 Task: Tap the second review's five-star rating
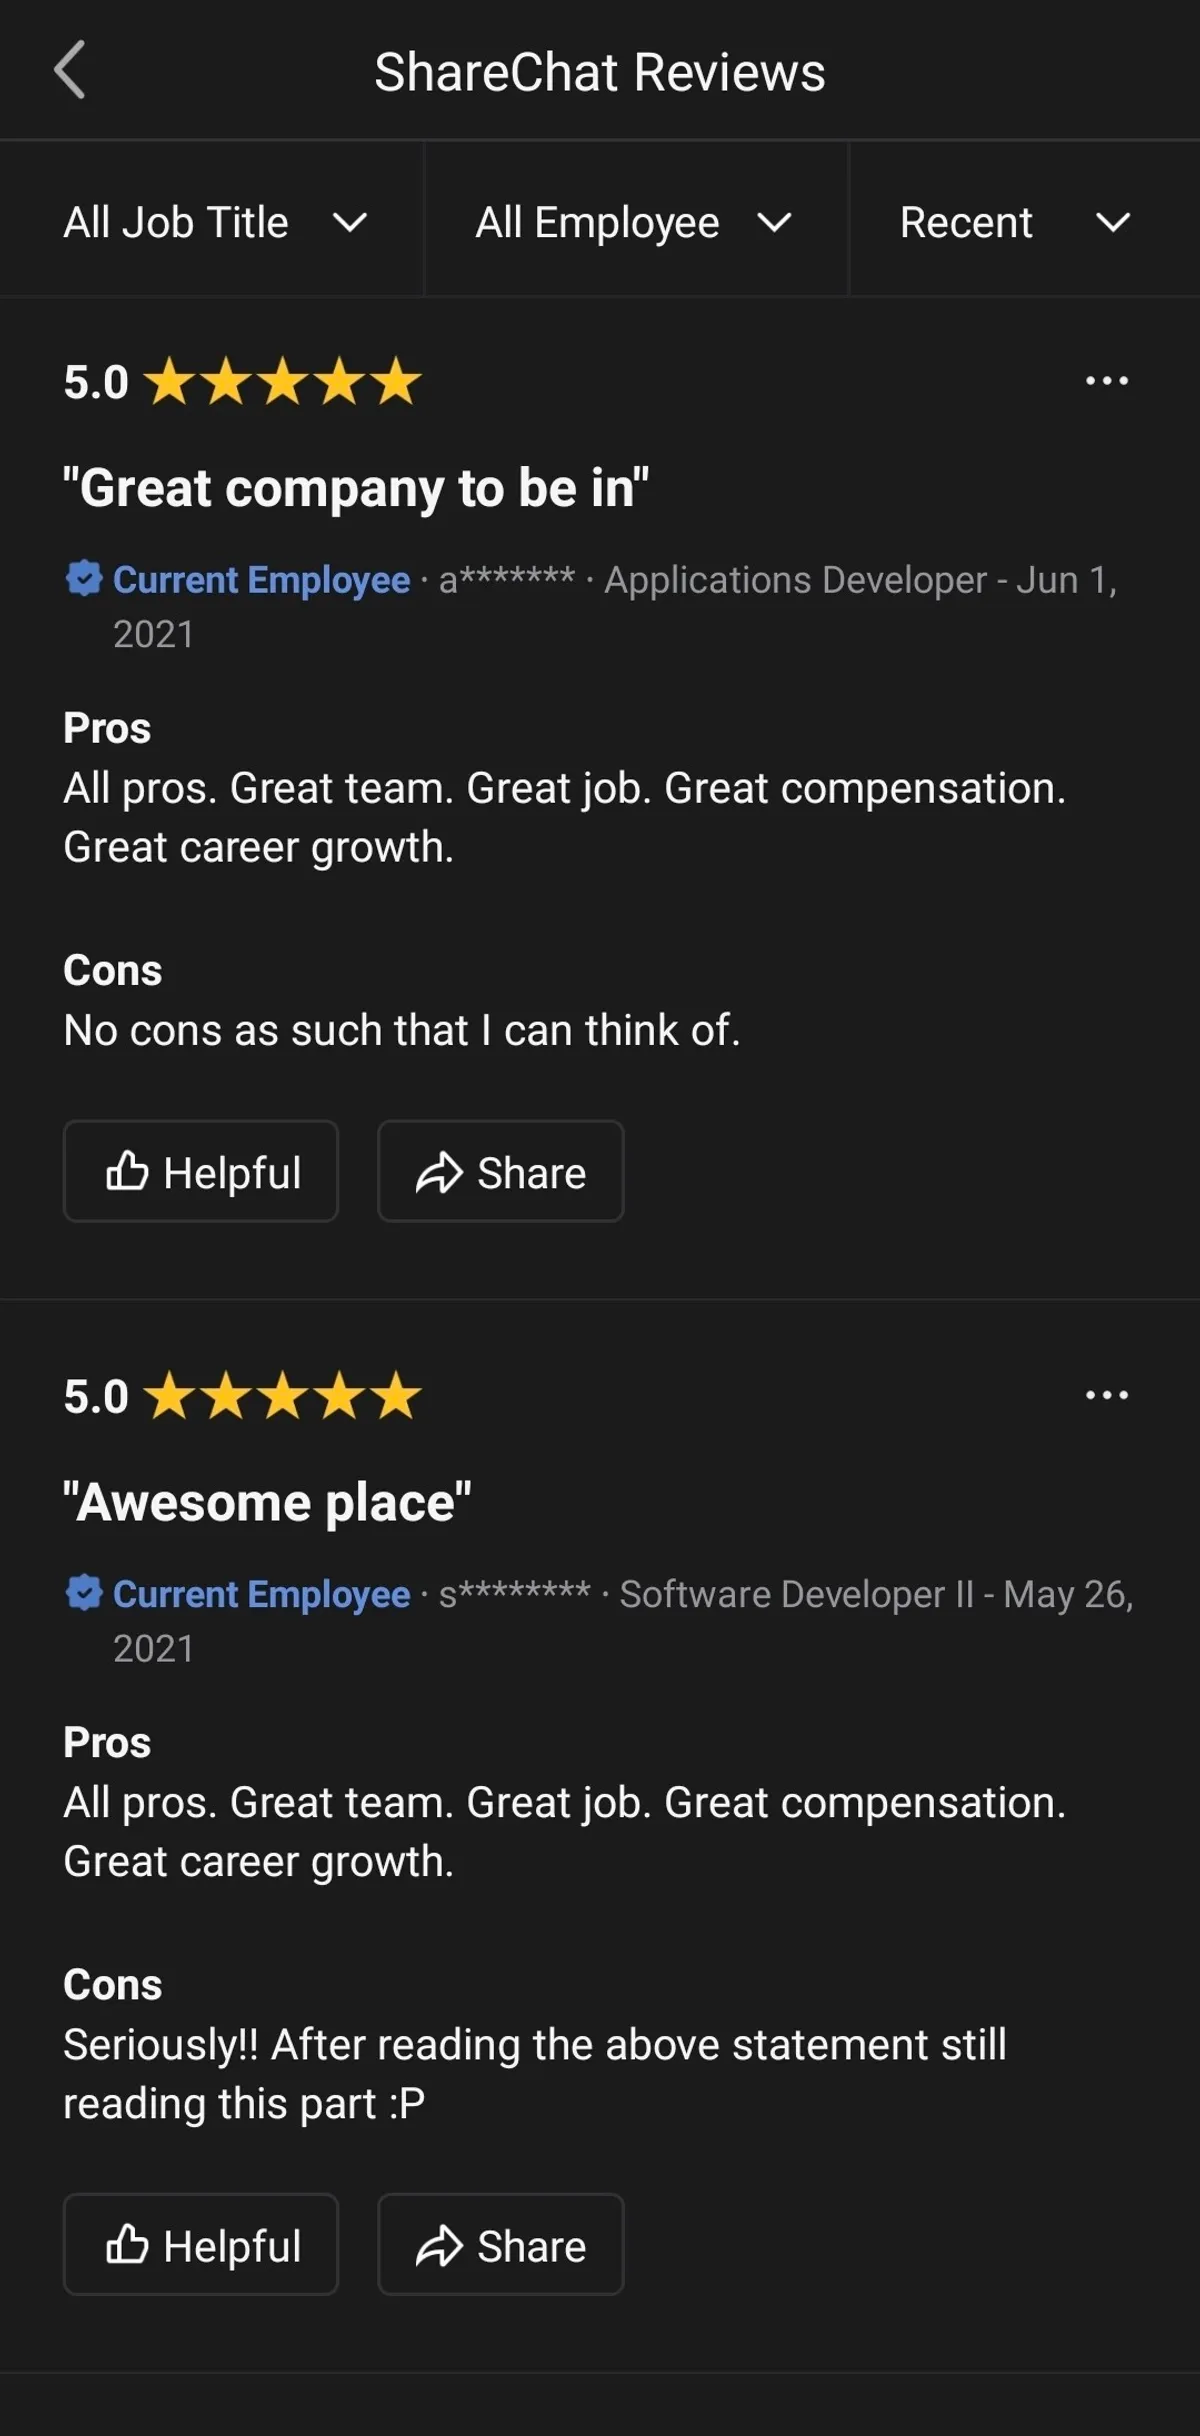[x=283, y=1396]
